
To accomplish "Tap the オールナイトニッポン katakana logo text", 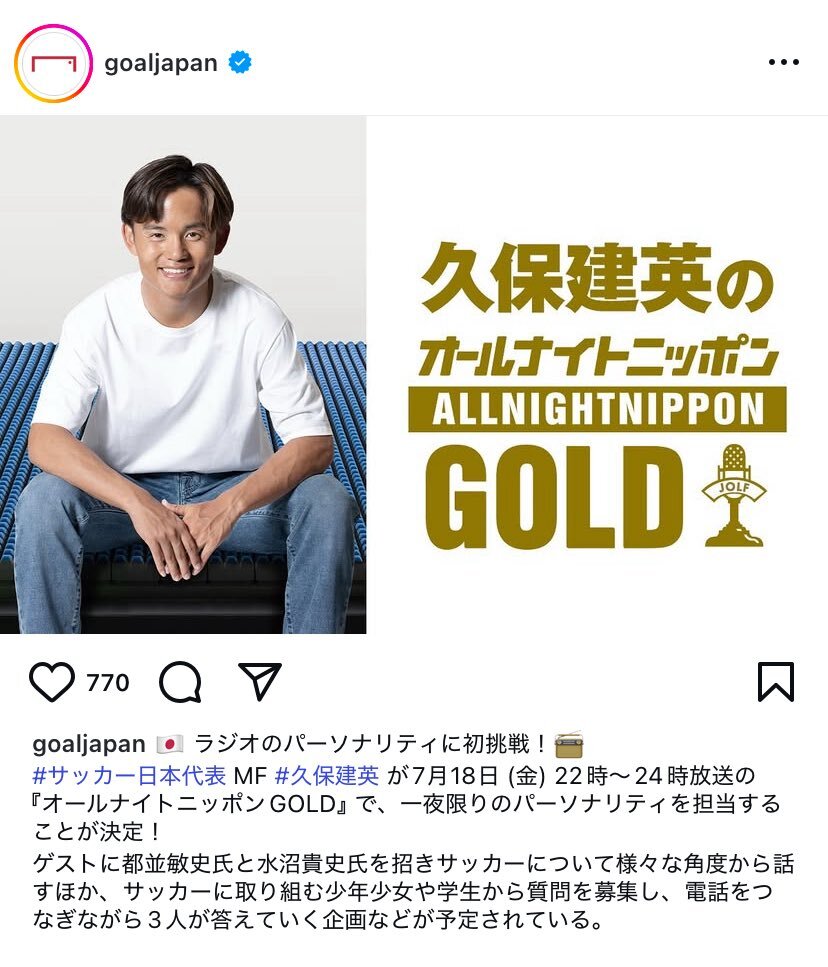I will click(x=597, y=356).
